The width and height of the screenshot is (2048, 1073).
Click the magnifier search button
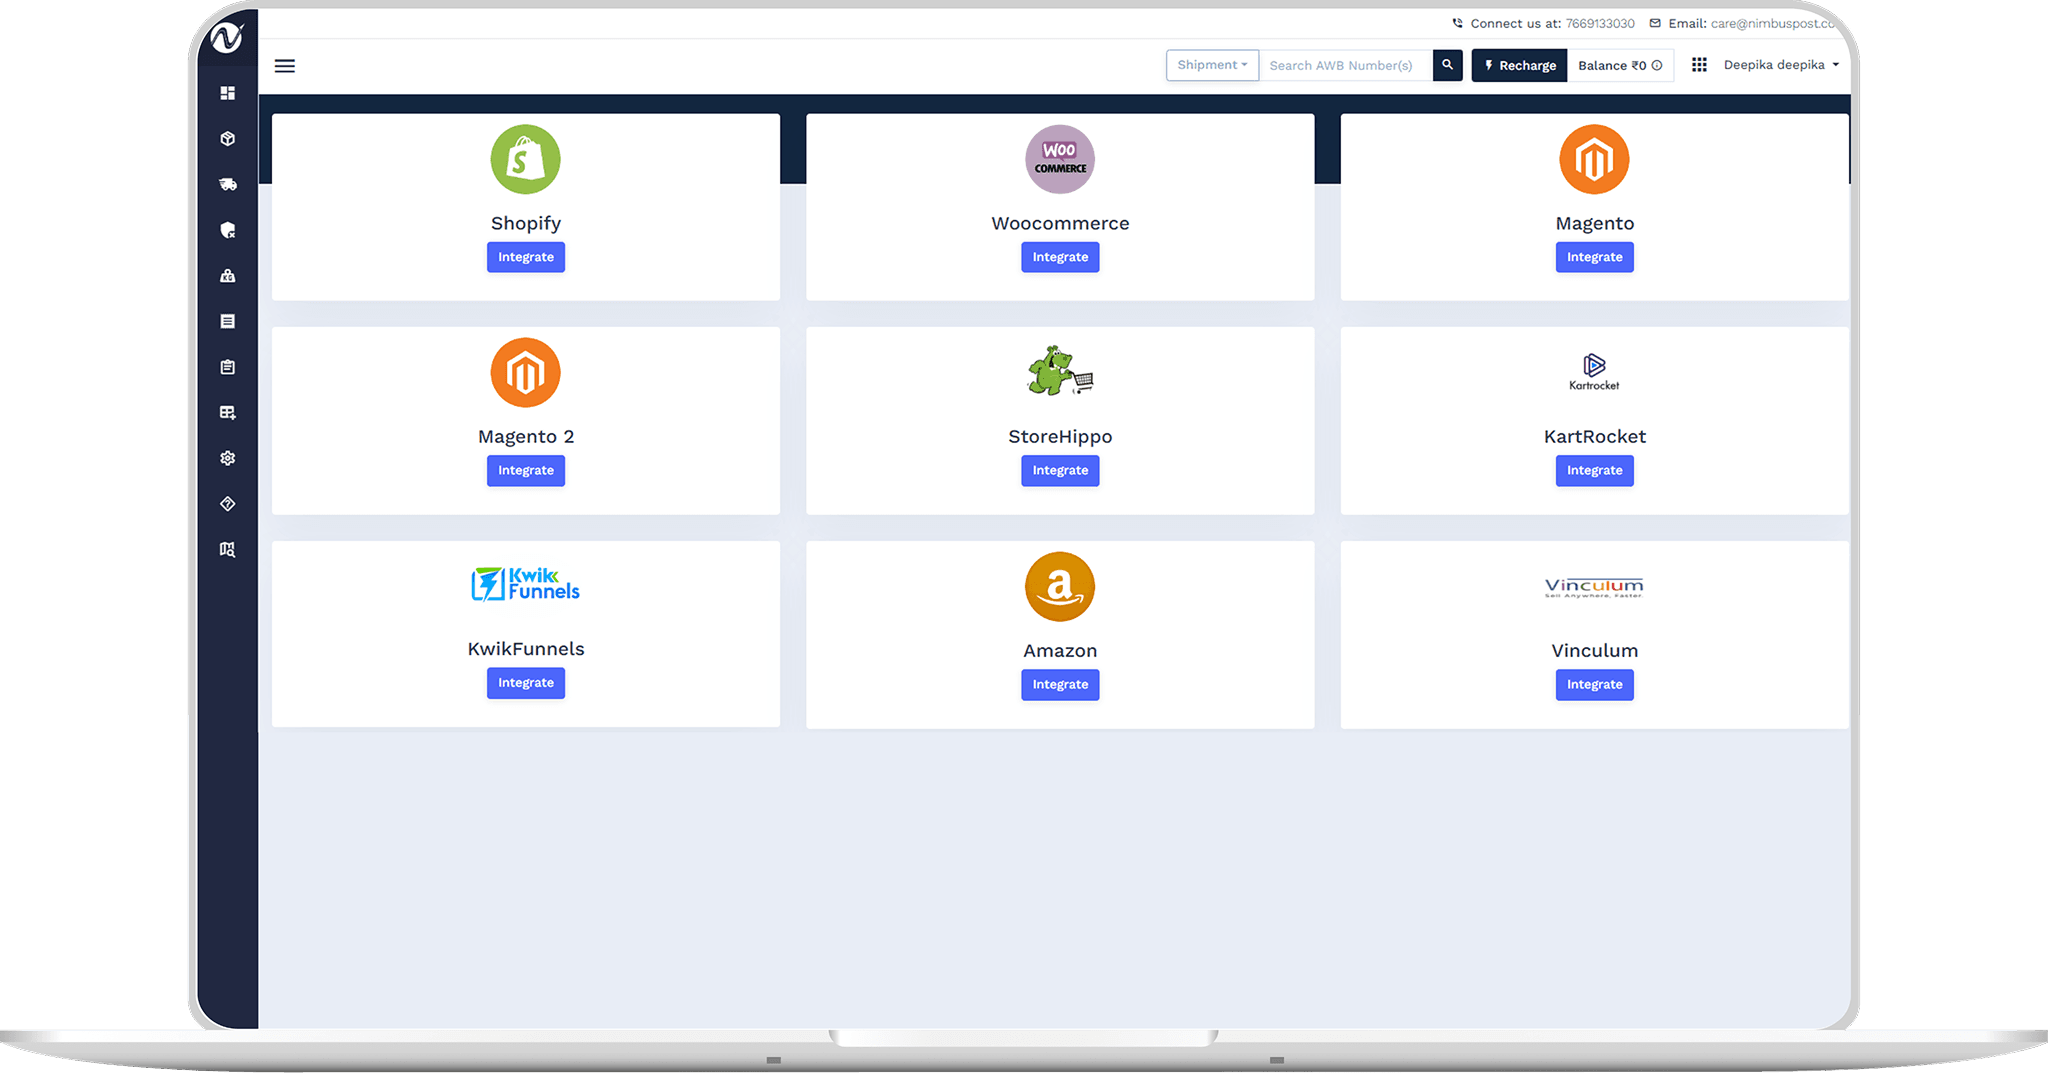click(x=1447, y=65)
